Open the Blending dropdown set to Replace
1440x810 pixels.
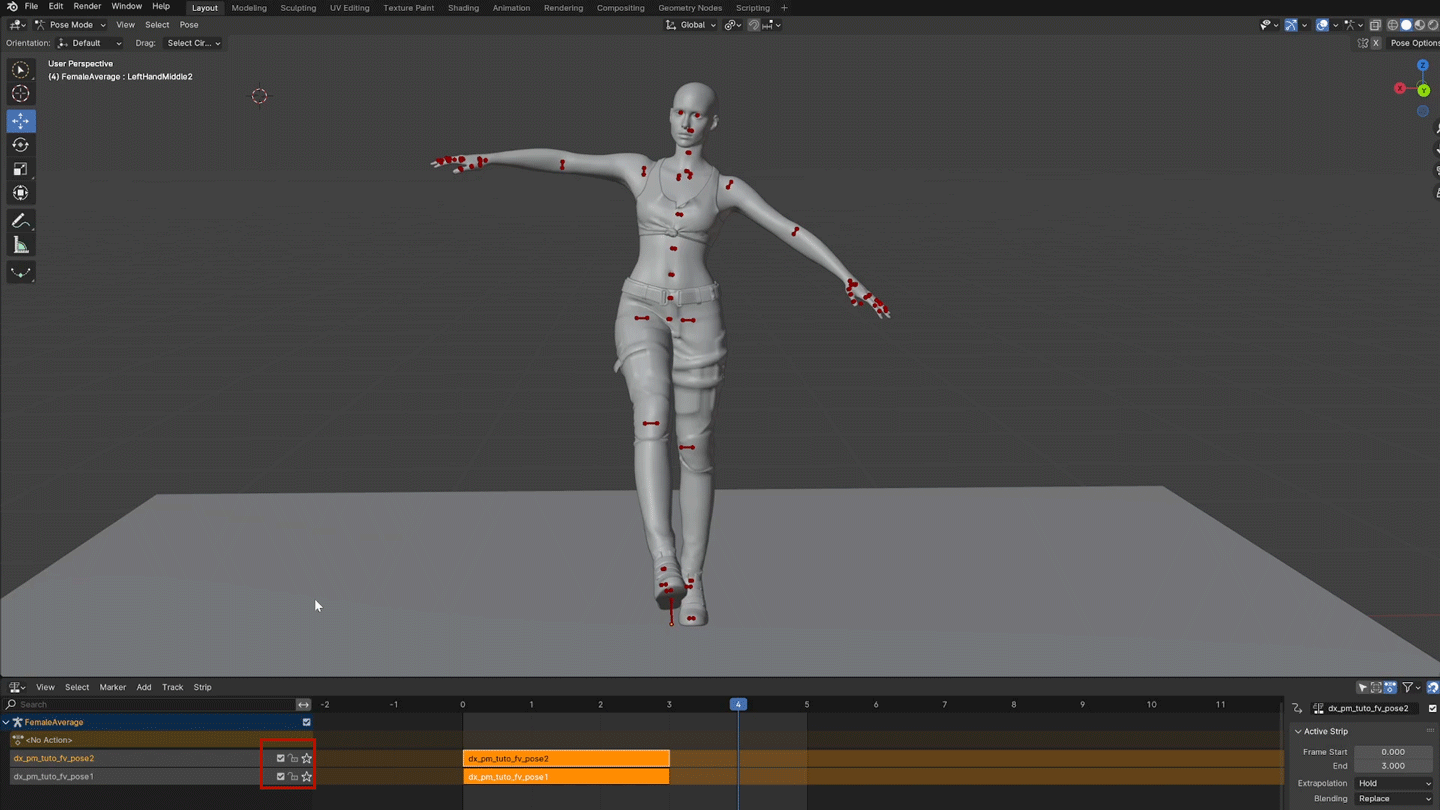pyautogui.click(x=1394, y=799)
